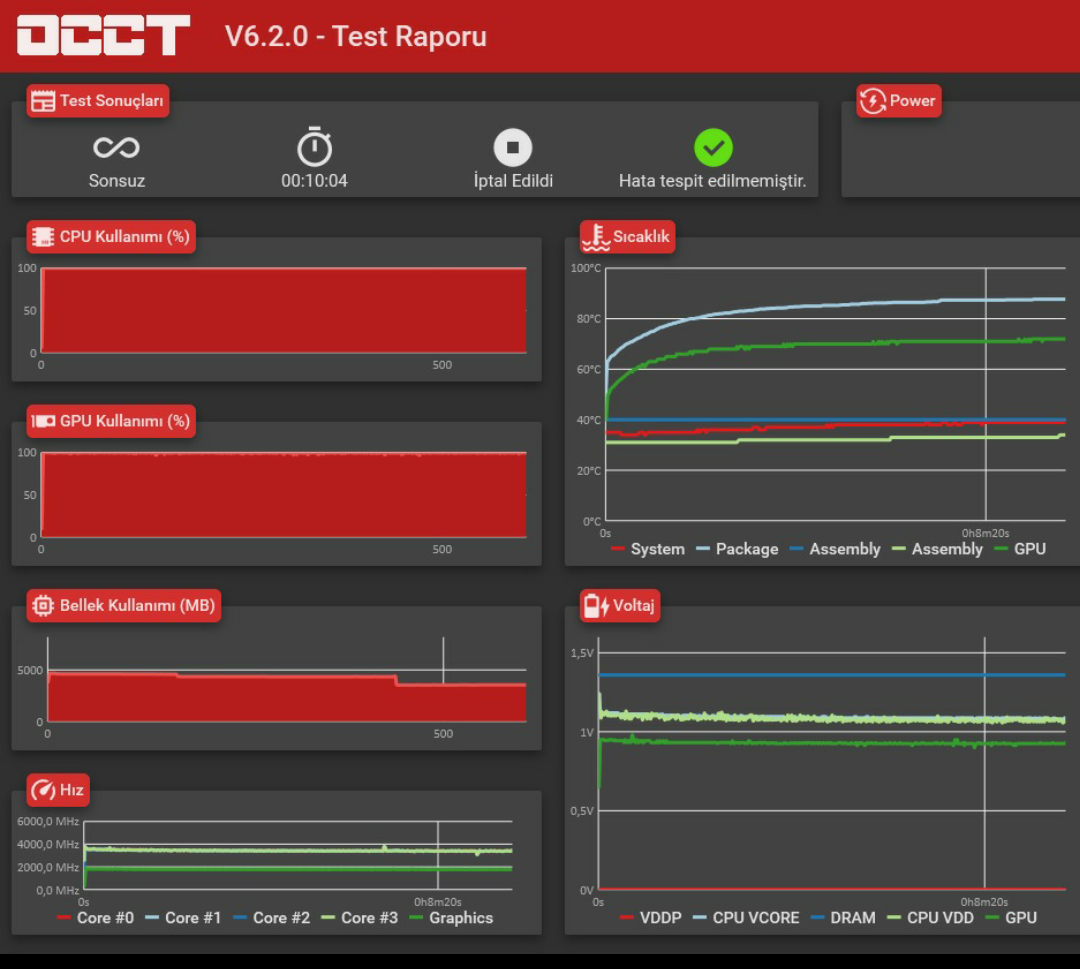Click the green checkmark status icon
This screenshot has width=1080, height=969.
pos(713,147)
